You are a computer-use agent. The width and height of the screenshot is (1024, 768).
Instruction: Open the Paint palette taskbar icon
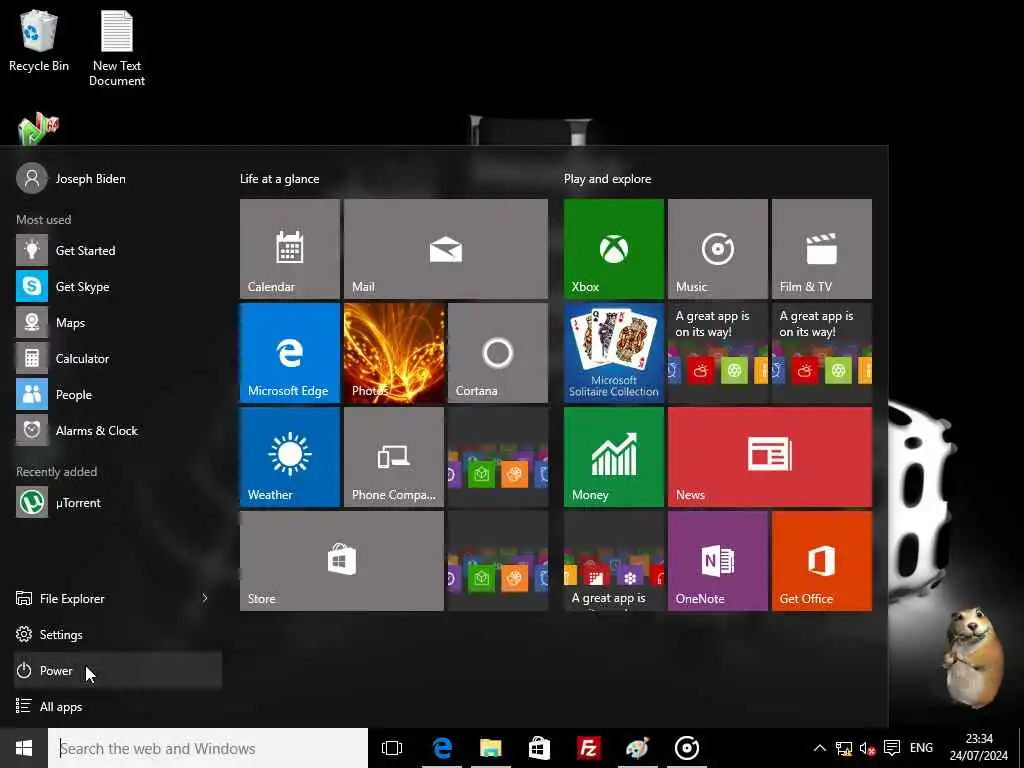[637, 748]
